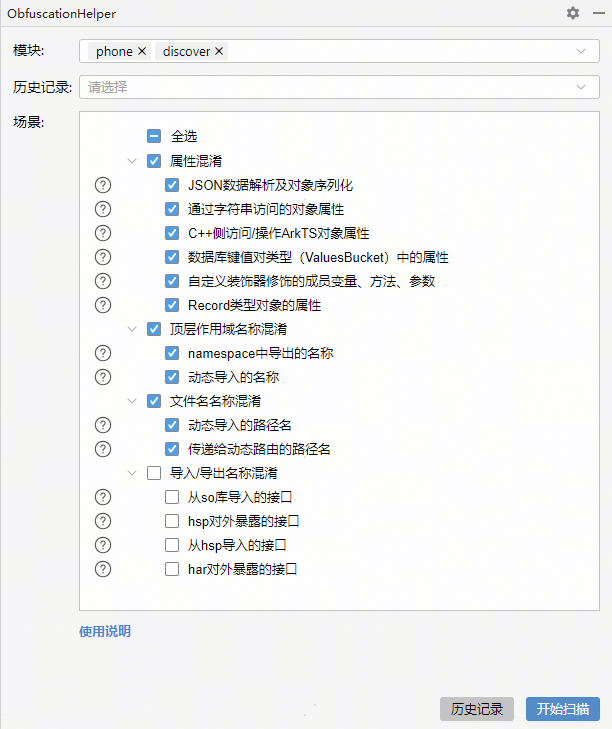Show help for 动态导入的路径名
This screenshot has height=729, width=612.
tap(103, 425)
